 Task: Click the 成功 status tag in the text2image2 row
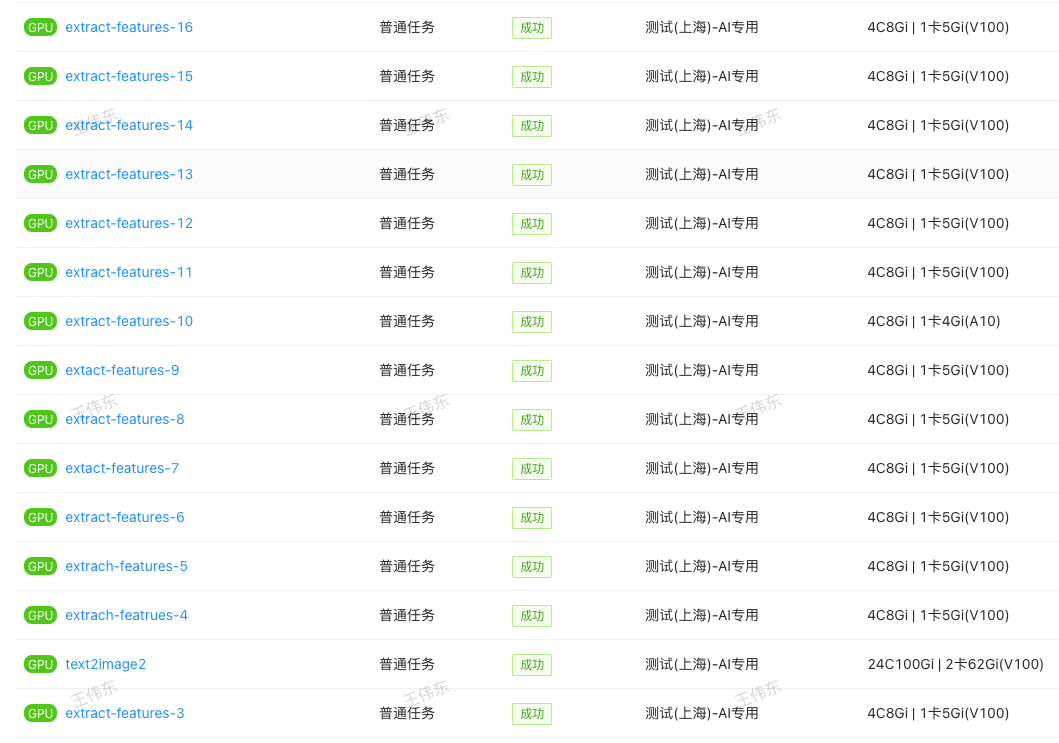click(531, 665)
